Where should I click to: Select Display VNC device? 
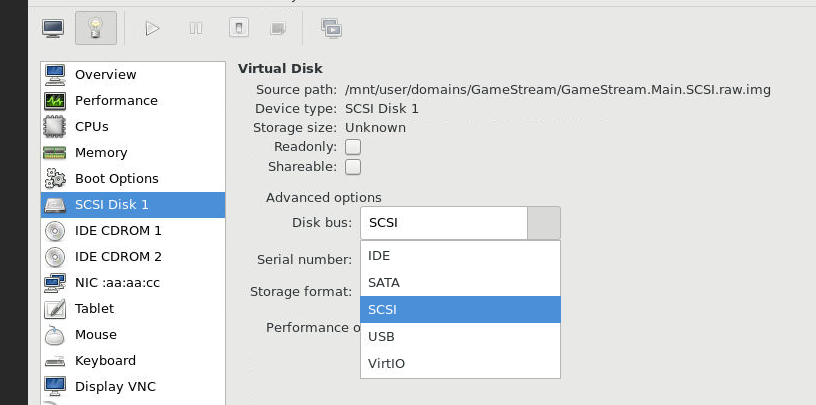(133, 387)
